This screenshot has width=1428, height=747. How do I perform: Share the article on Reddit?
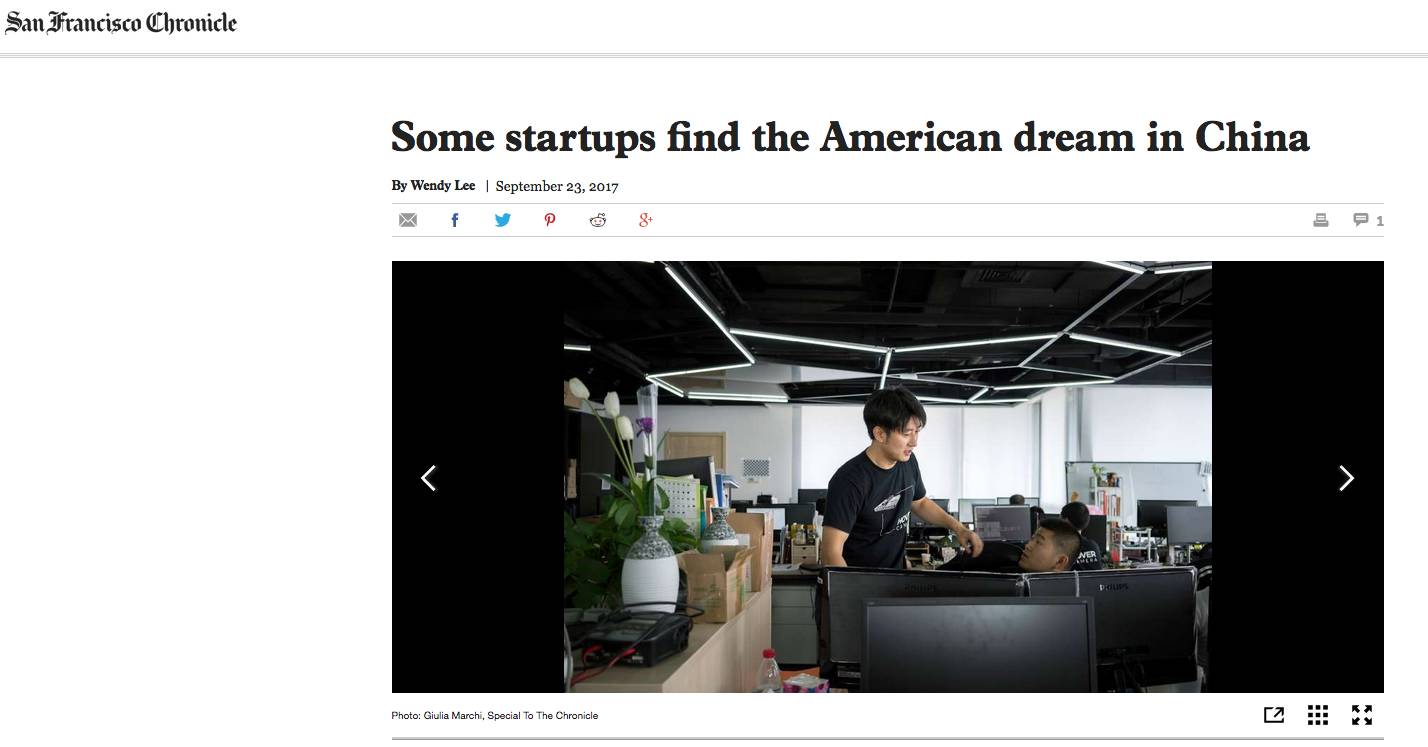(597, 220)
